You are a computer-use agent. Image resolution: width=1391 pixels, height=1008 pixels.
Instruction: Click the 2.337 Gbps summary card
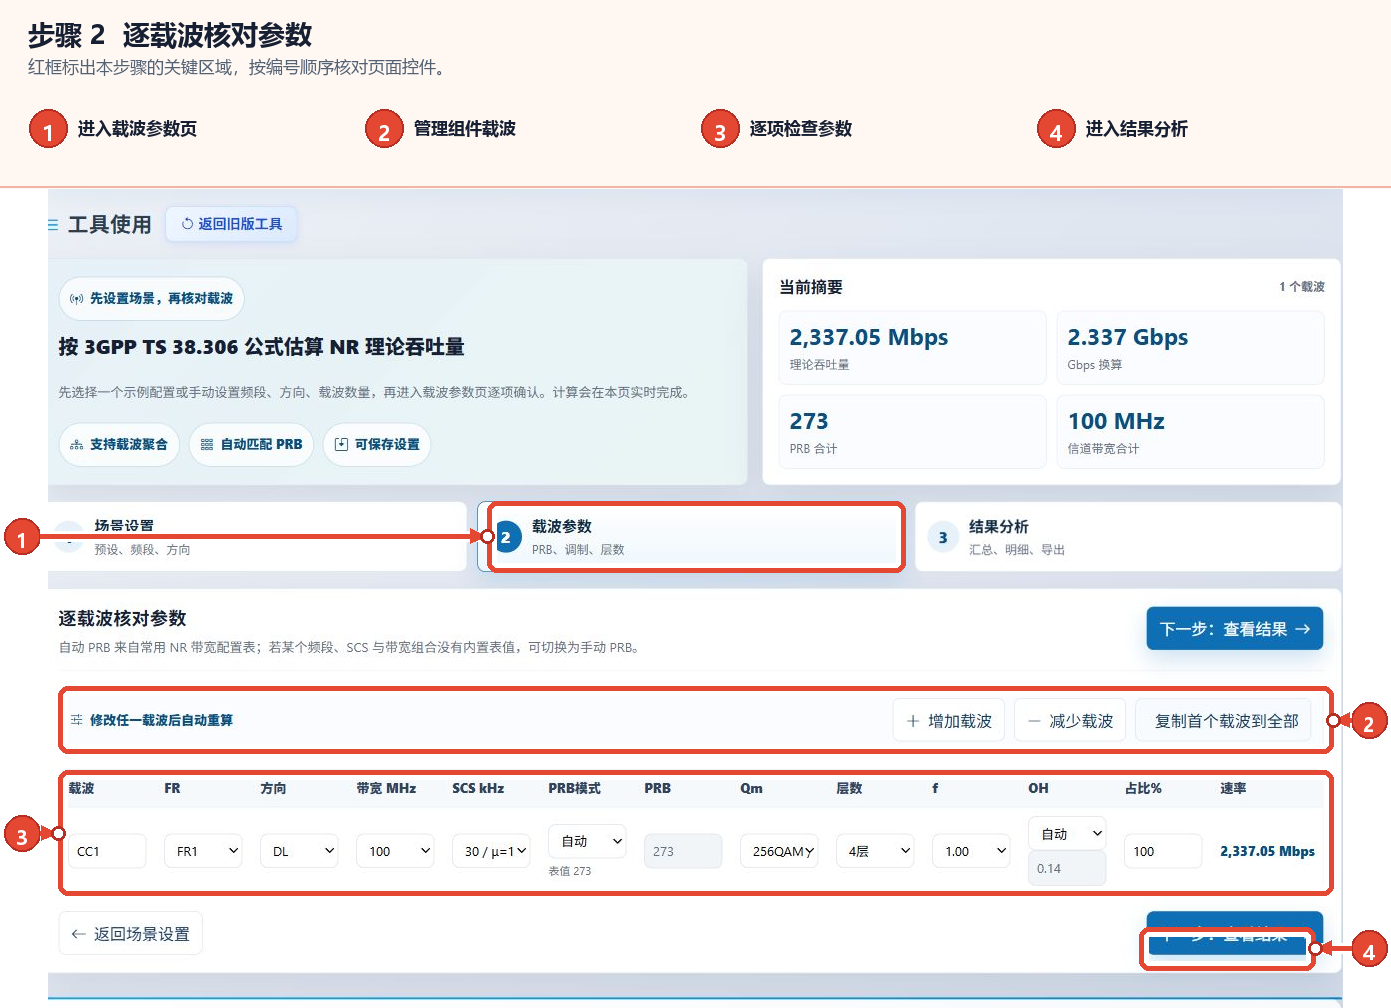point(1190,347)
